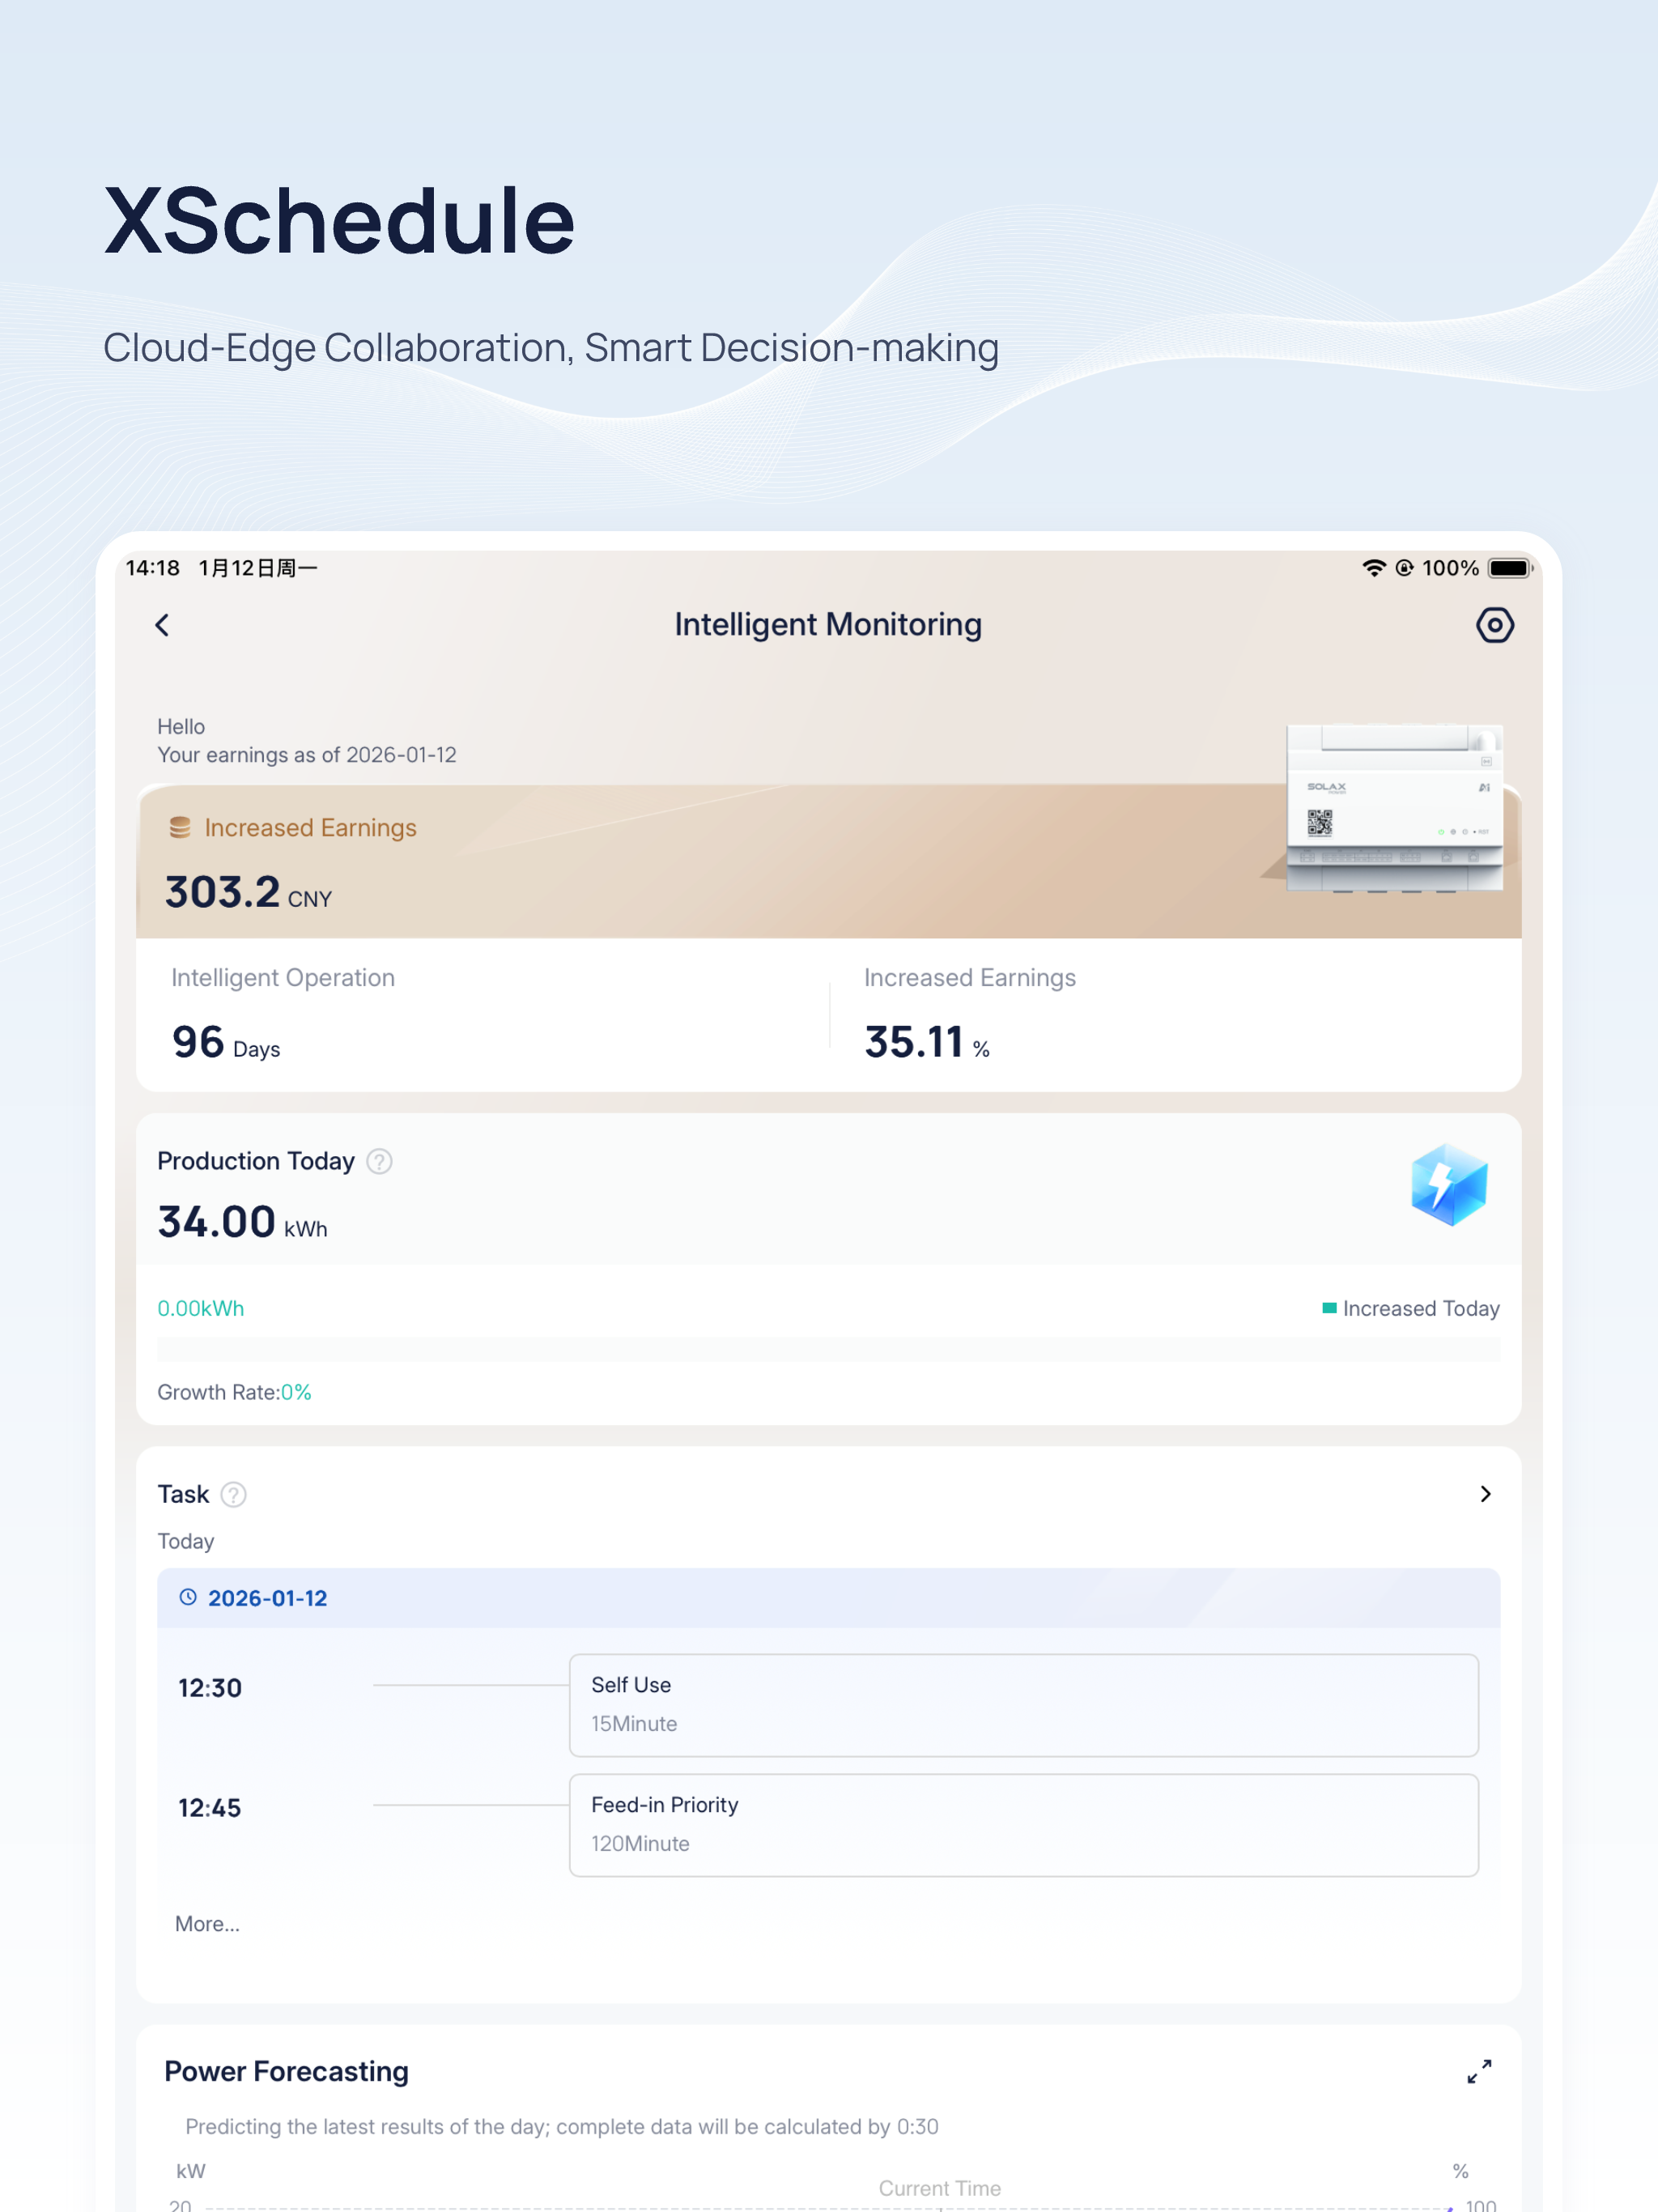Tap the SOLAX device image thumbnail
1658x2212 pixels.
point(1394,810)
